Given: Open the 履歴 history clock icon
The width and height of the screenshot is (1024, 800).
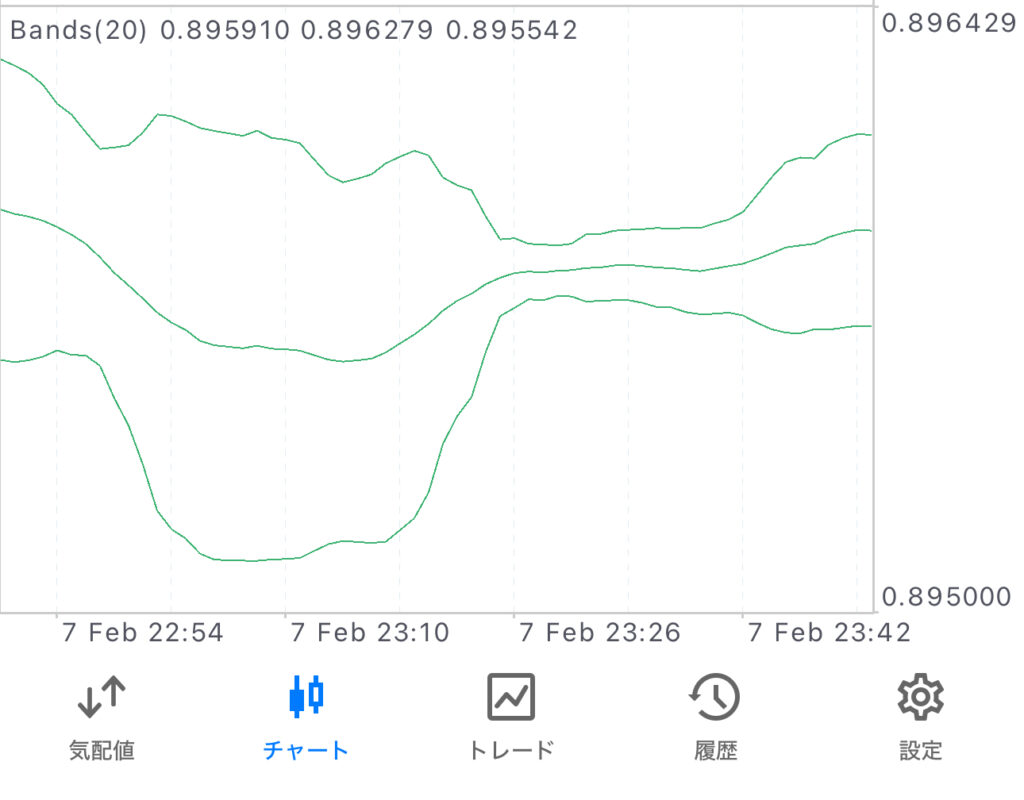Looking at the screenshot, I should point(715,697).
